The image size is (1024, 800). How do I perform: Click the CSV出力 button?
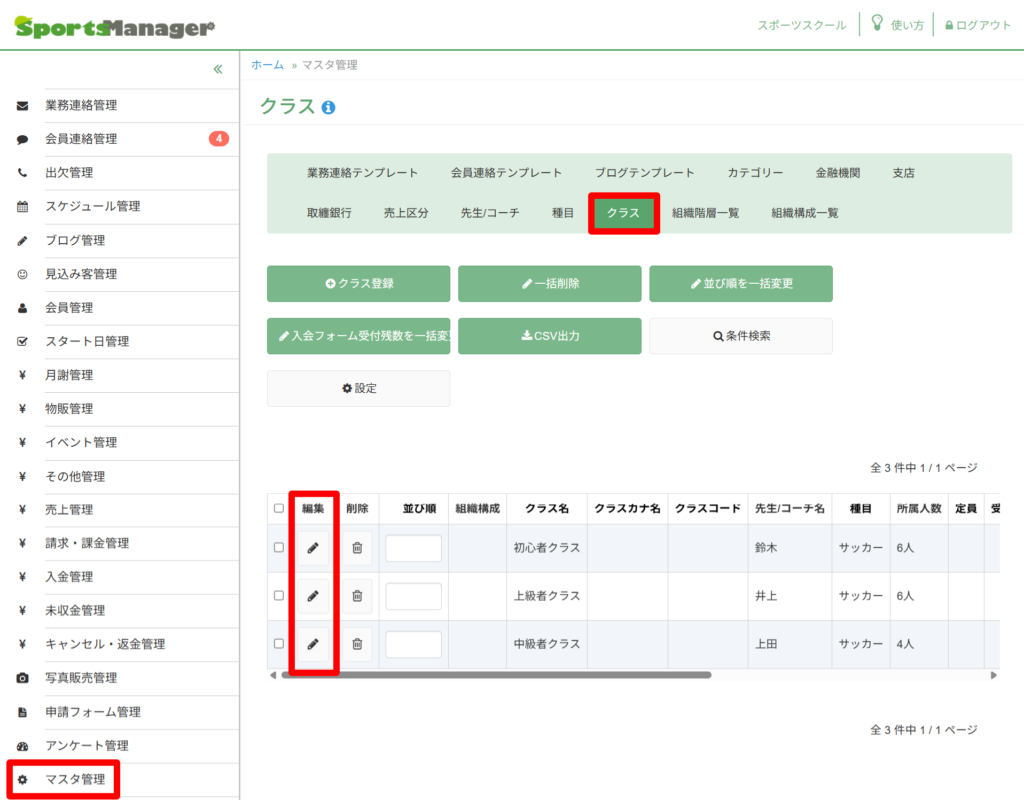550,336
